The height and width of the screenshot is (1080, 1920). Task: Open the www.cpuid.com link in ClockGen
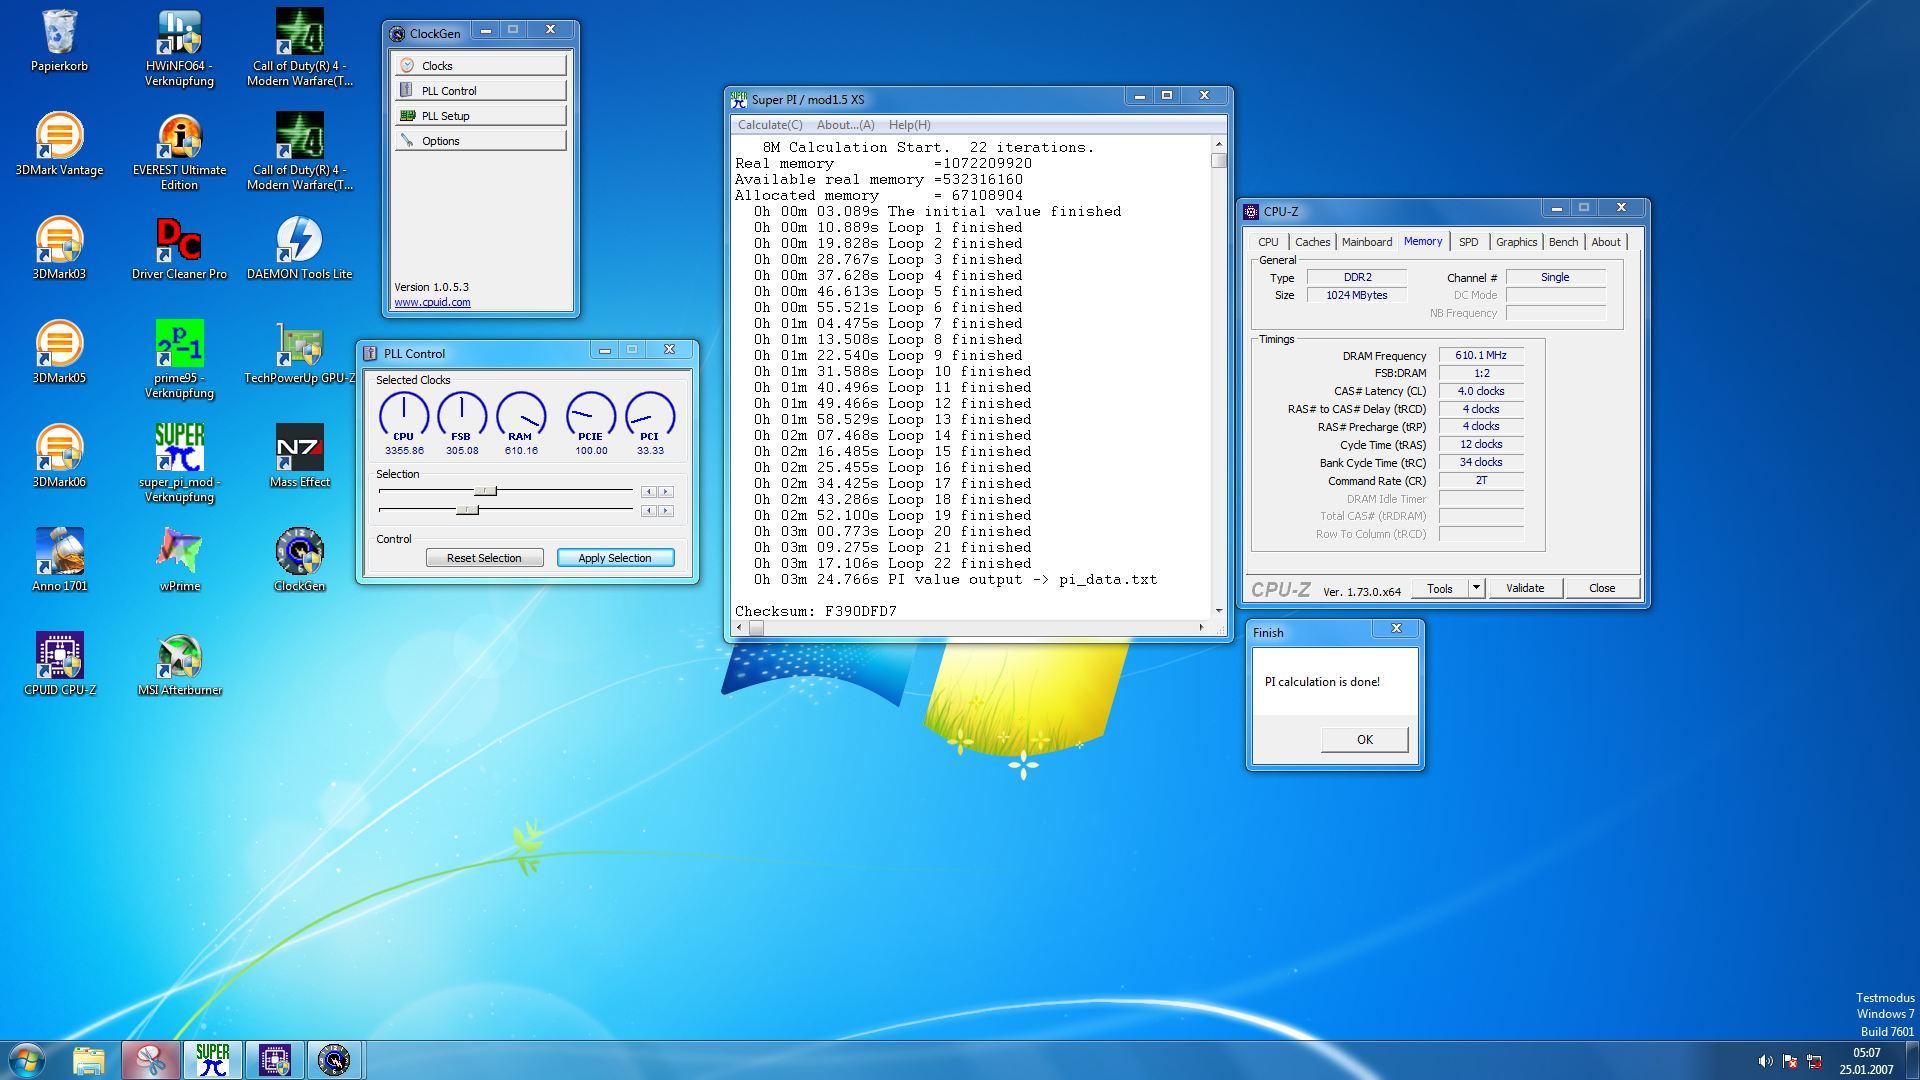(432, 302)
